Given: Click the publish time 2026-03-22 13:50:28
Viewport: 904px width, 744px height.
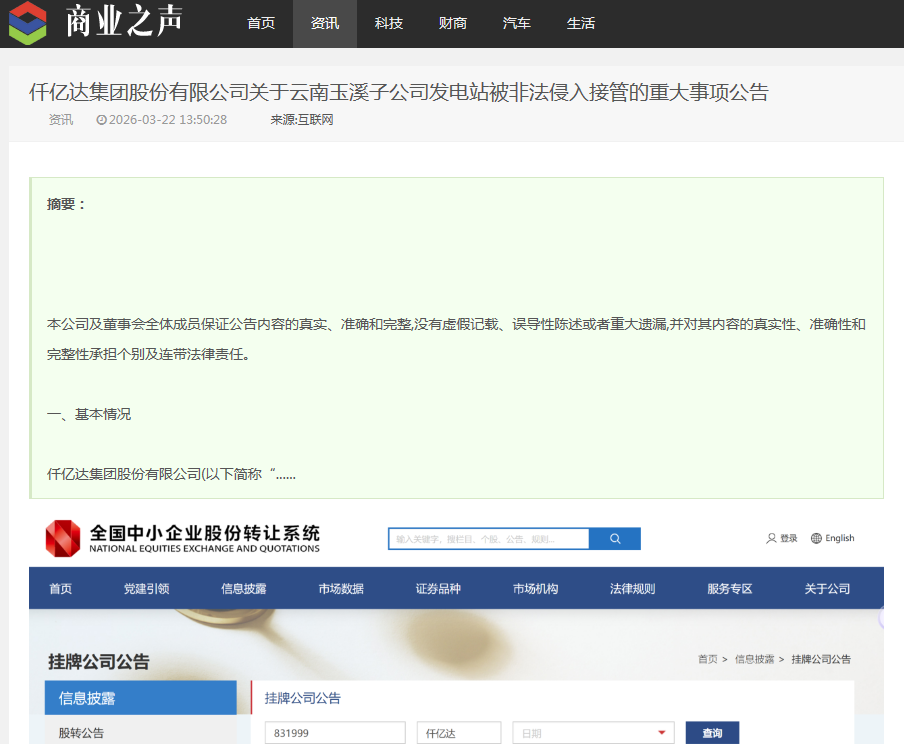Looking at the screenshot, I should (x=168, y=119).
